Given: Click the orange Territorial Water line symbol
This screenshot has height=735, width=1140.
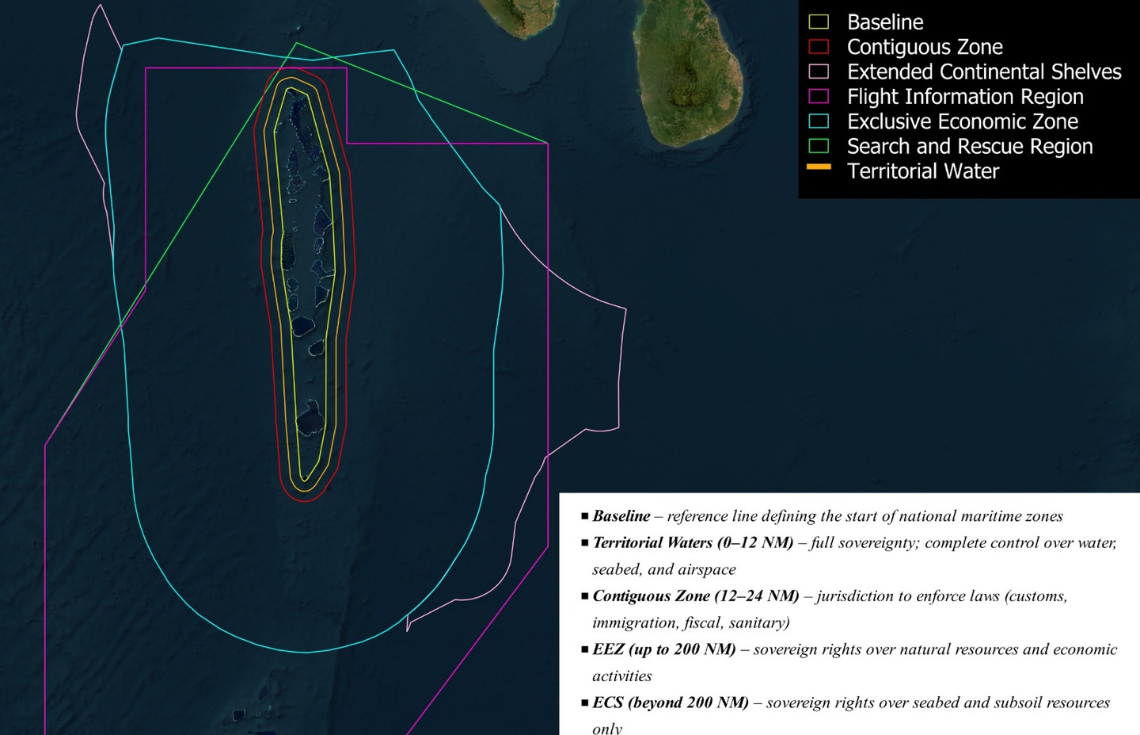Looking at the screenshot, I should pos(818,167).
